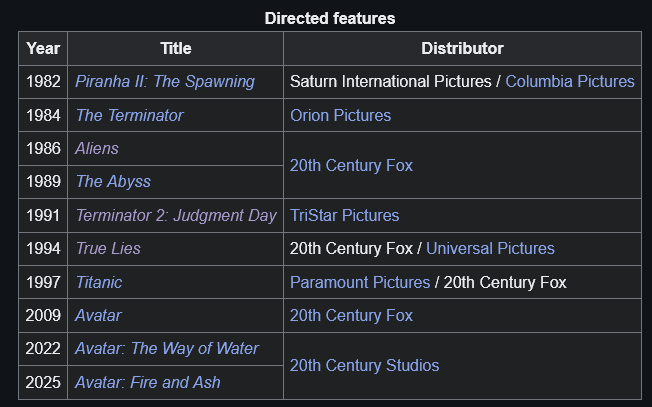
Task: Click the 20th Century Fox link beside Aliens
Action: point(351,165)
